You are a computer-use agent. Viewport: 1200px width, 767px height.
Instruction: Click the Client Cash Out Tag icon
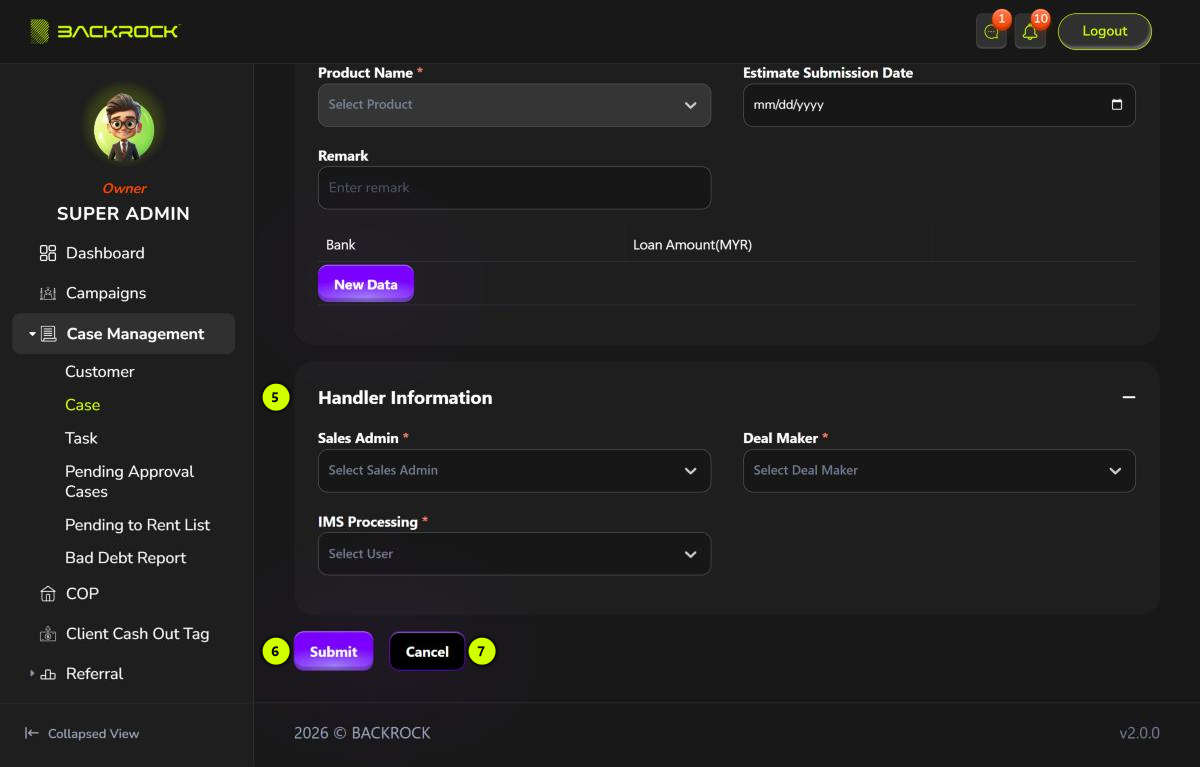coord(48,634)
